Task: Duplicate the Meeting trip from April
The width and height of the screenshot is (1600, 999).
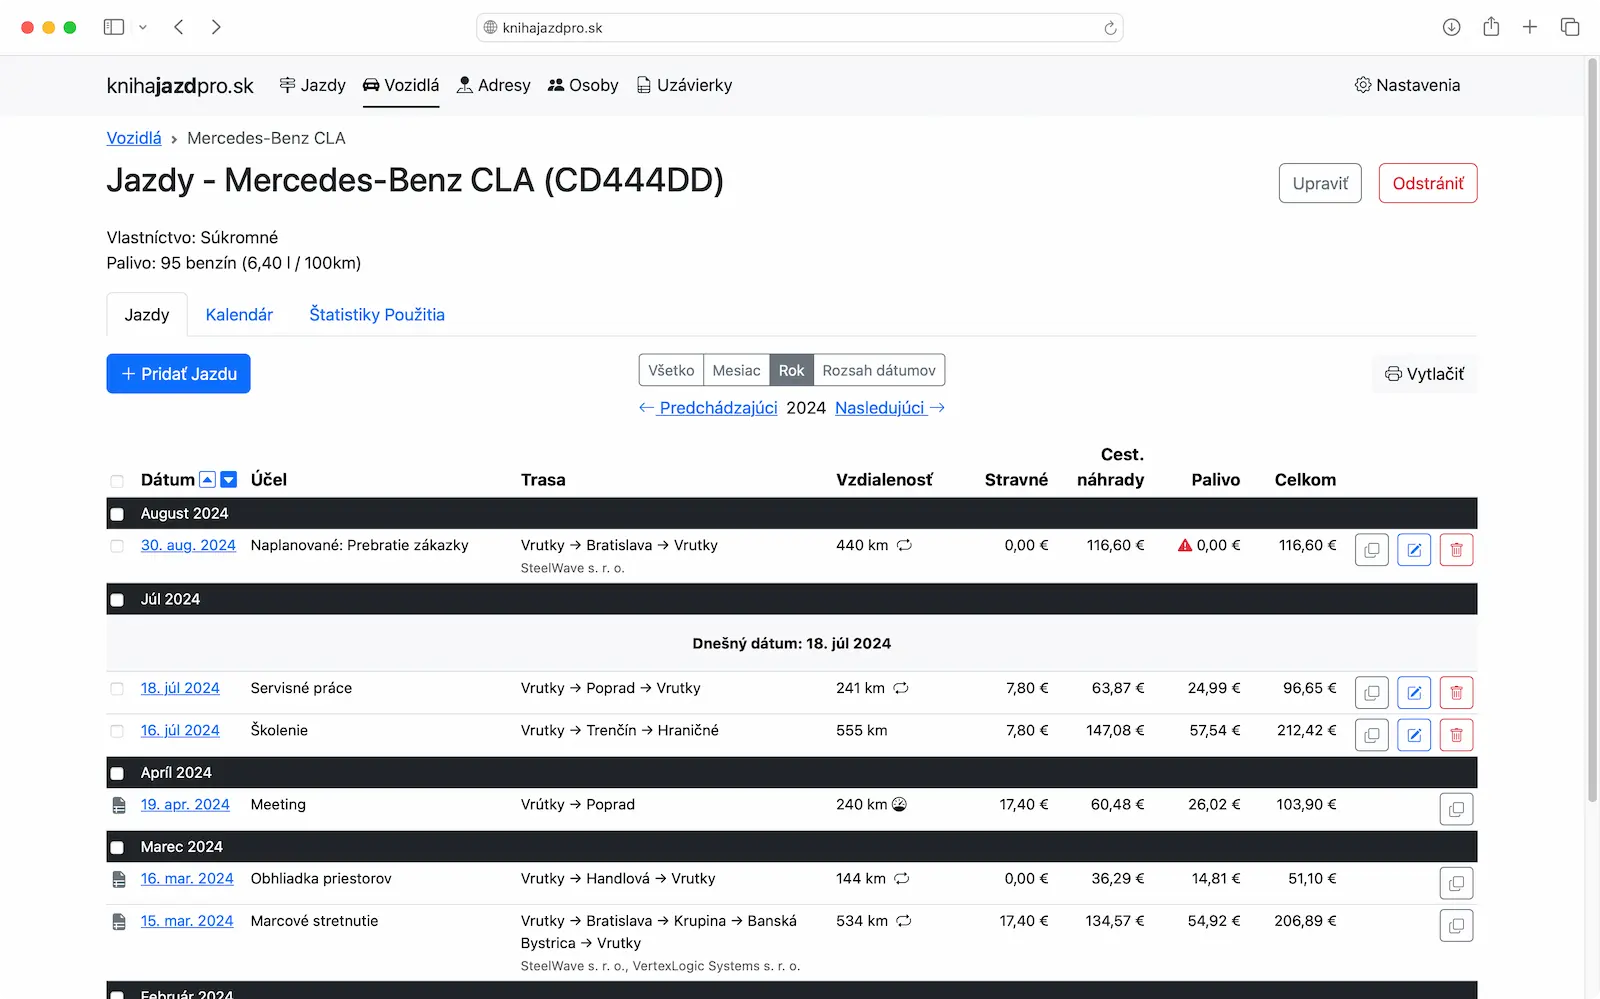Action: 1456,809
